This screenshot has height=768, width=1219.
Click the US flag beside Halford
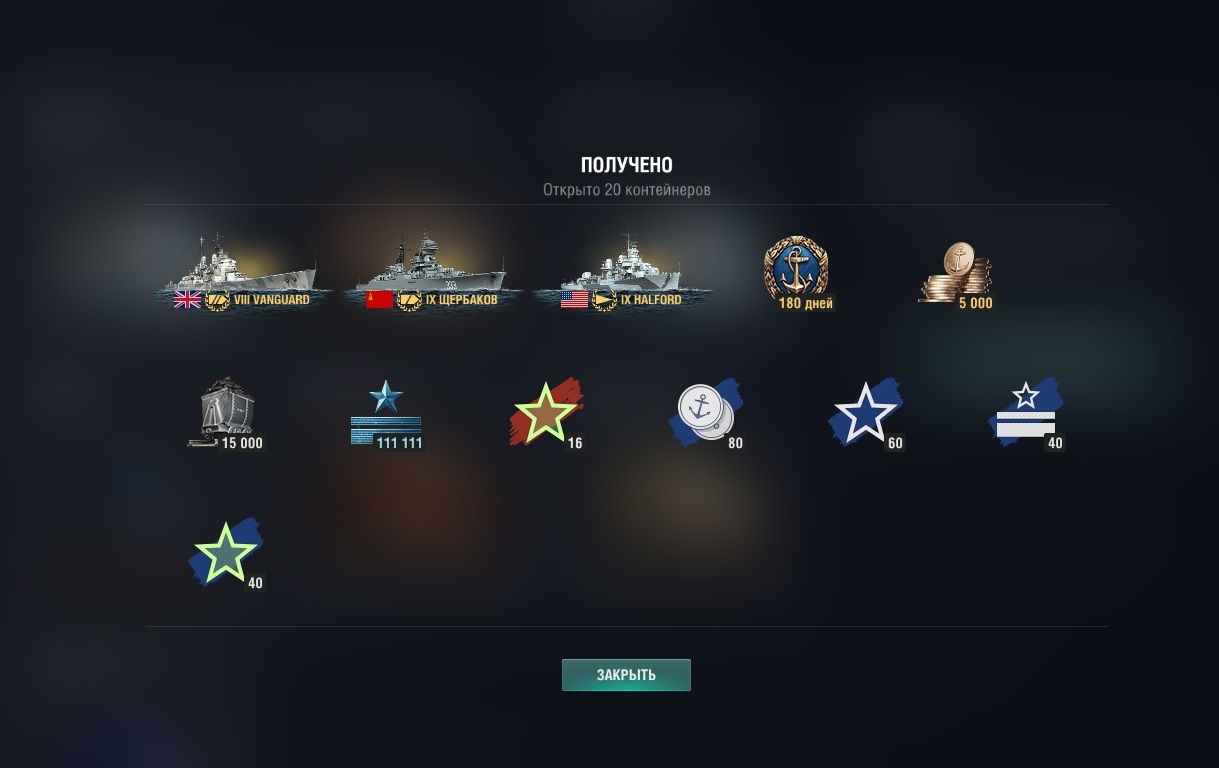click(x=574, y=300)
